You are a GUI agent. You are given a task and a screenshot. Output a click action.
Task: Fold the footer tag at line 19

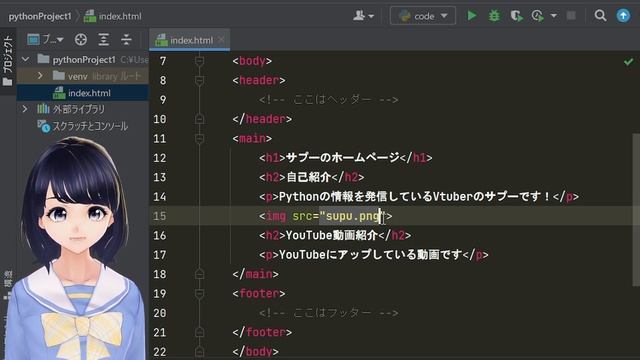tap(199, 293)
